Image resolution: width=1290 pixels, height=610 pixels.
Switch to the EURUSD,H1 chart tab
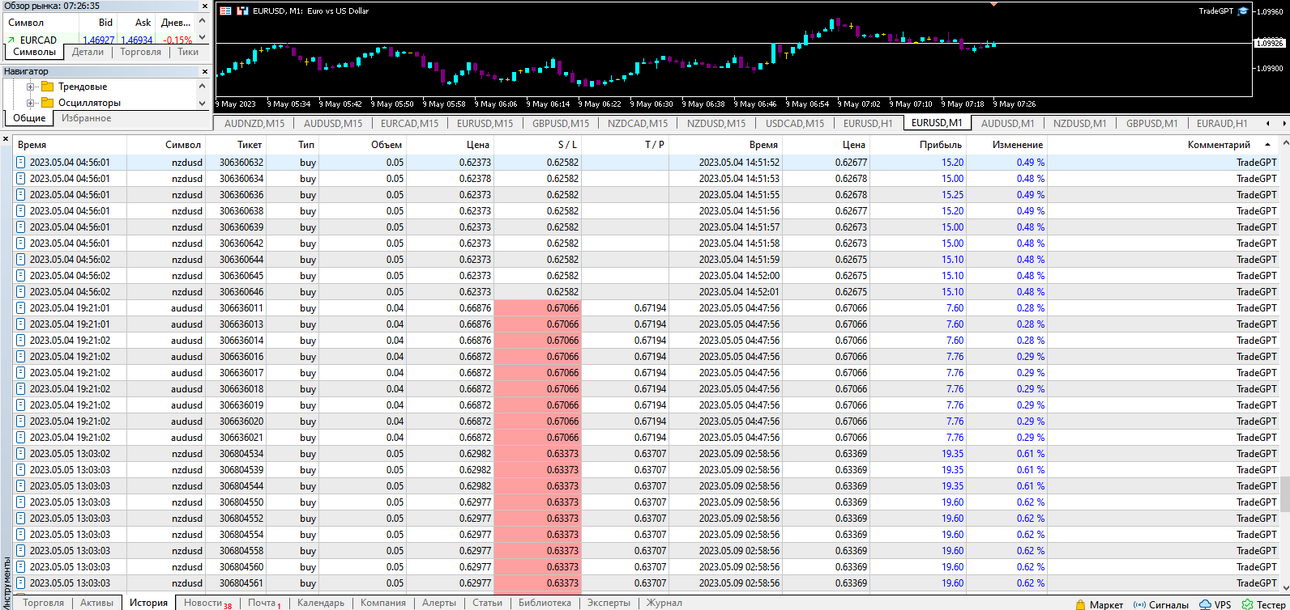pos(867,124)
